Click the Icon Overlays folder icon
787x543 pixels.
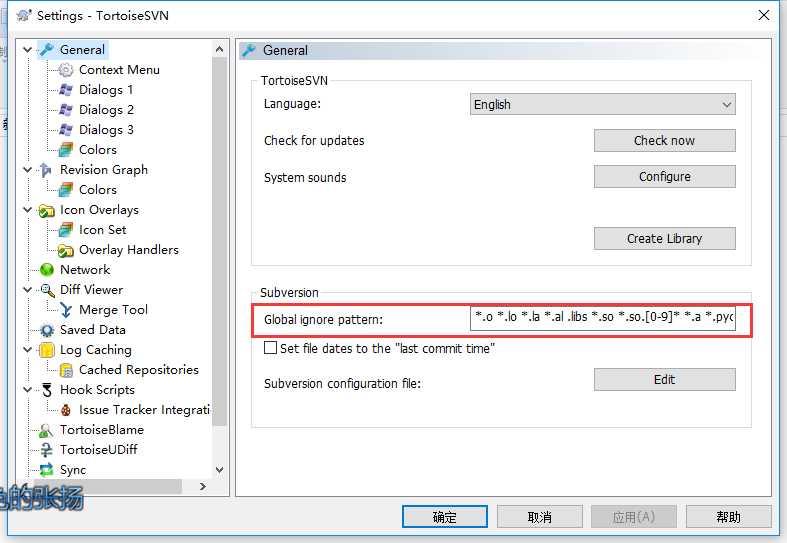[x=47, y=210]
